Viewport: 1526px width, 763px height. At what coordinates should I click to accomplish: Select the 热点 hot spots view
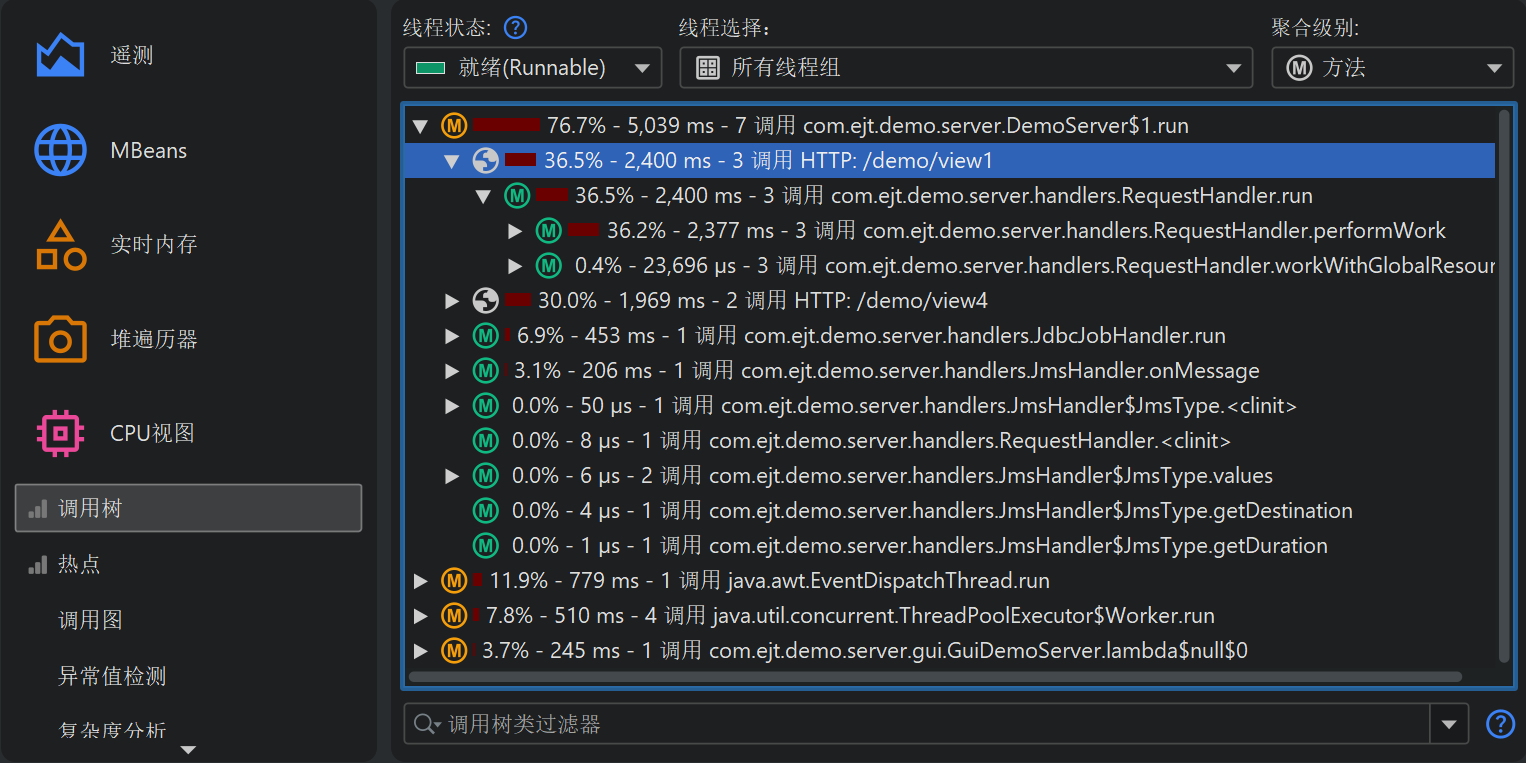coord(79,564)
